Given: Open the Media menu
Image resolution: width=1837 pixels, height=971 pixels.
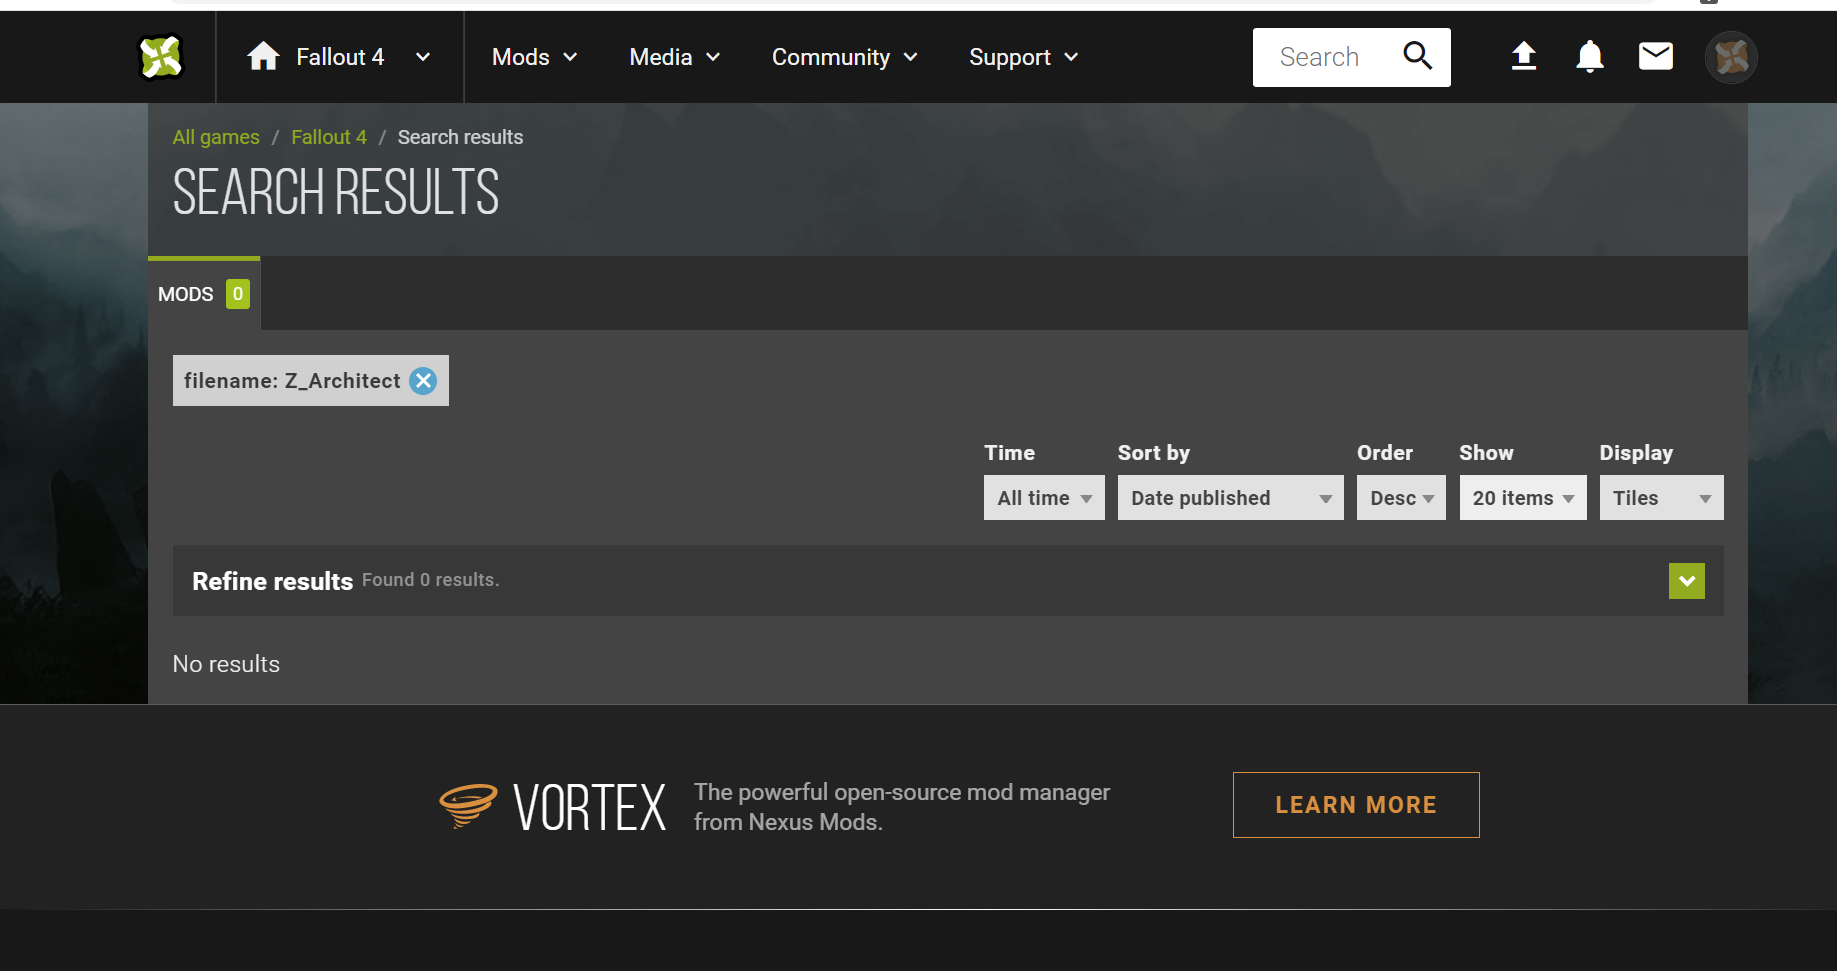Looking at the screenshot, I should click(x=675, y=57).
